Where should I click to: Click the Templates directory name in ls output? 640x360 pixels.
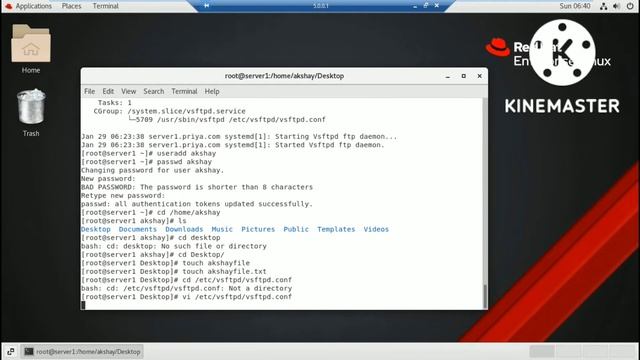coord(336,229)
